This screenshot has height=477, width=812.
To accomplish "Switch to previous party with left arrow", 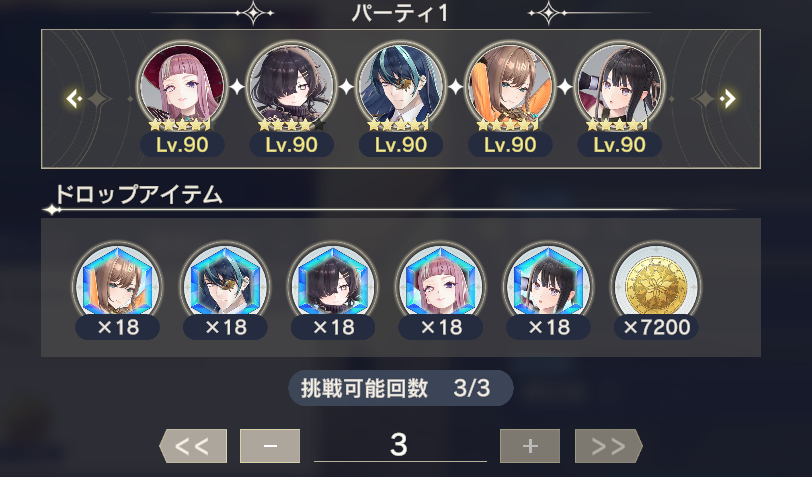I will 74,98.
